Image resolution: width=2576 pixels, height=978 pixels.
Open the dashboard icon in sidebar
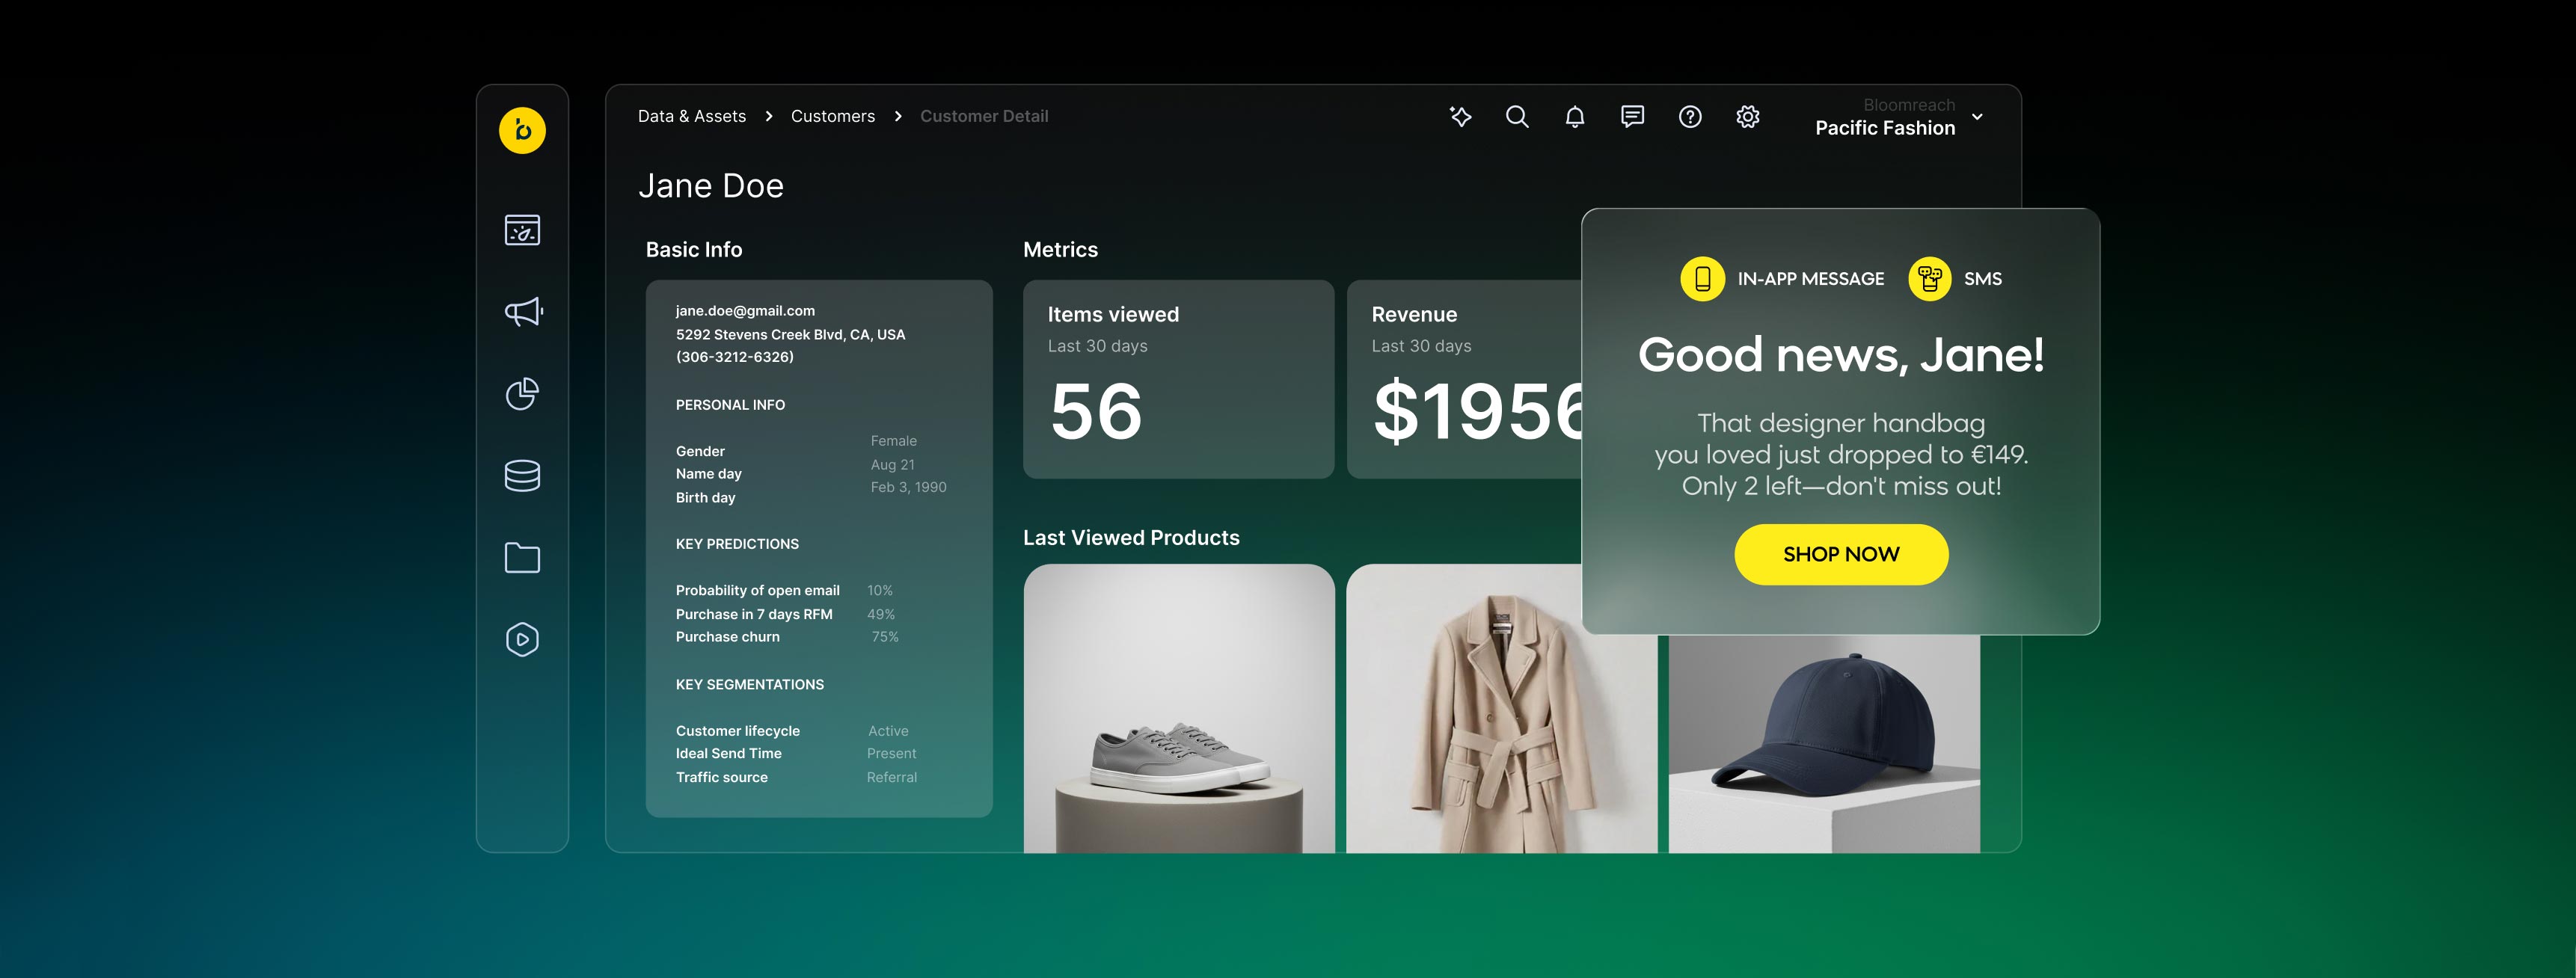(x=522, y=230)
